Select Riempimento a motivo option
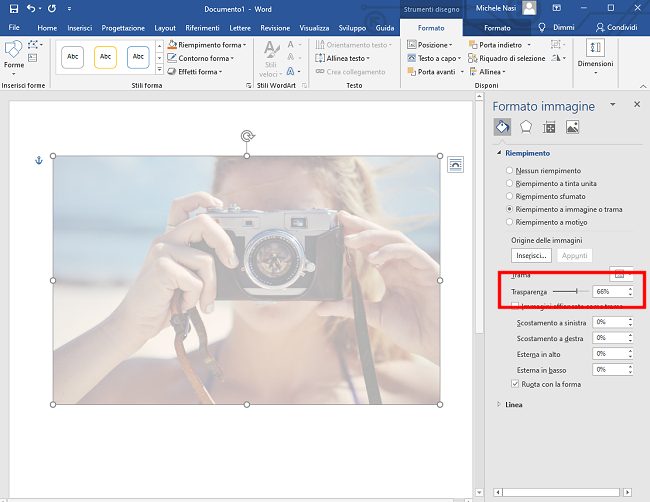The height and width of the screenshot is (502, 650). pos(509,222)
